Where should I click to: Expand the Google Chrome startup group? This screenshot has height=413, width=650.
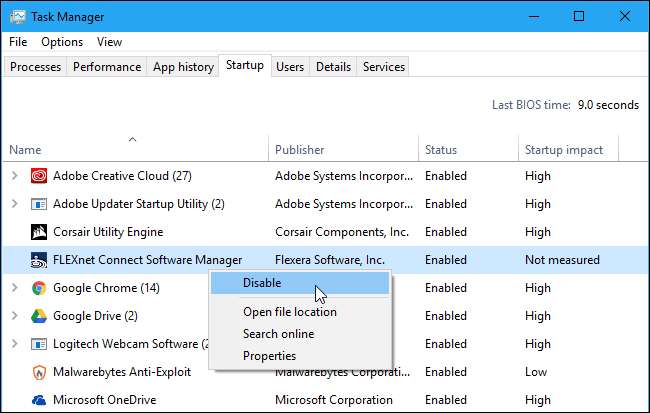tap(14, 288)
